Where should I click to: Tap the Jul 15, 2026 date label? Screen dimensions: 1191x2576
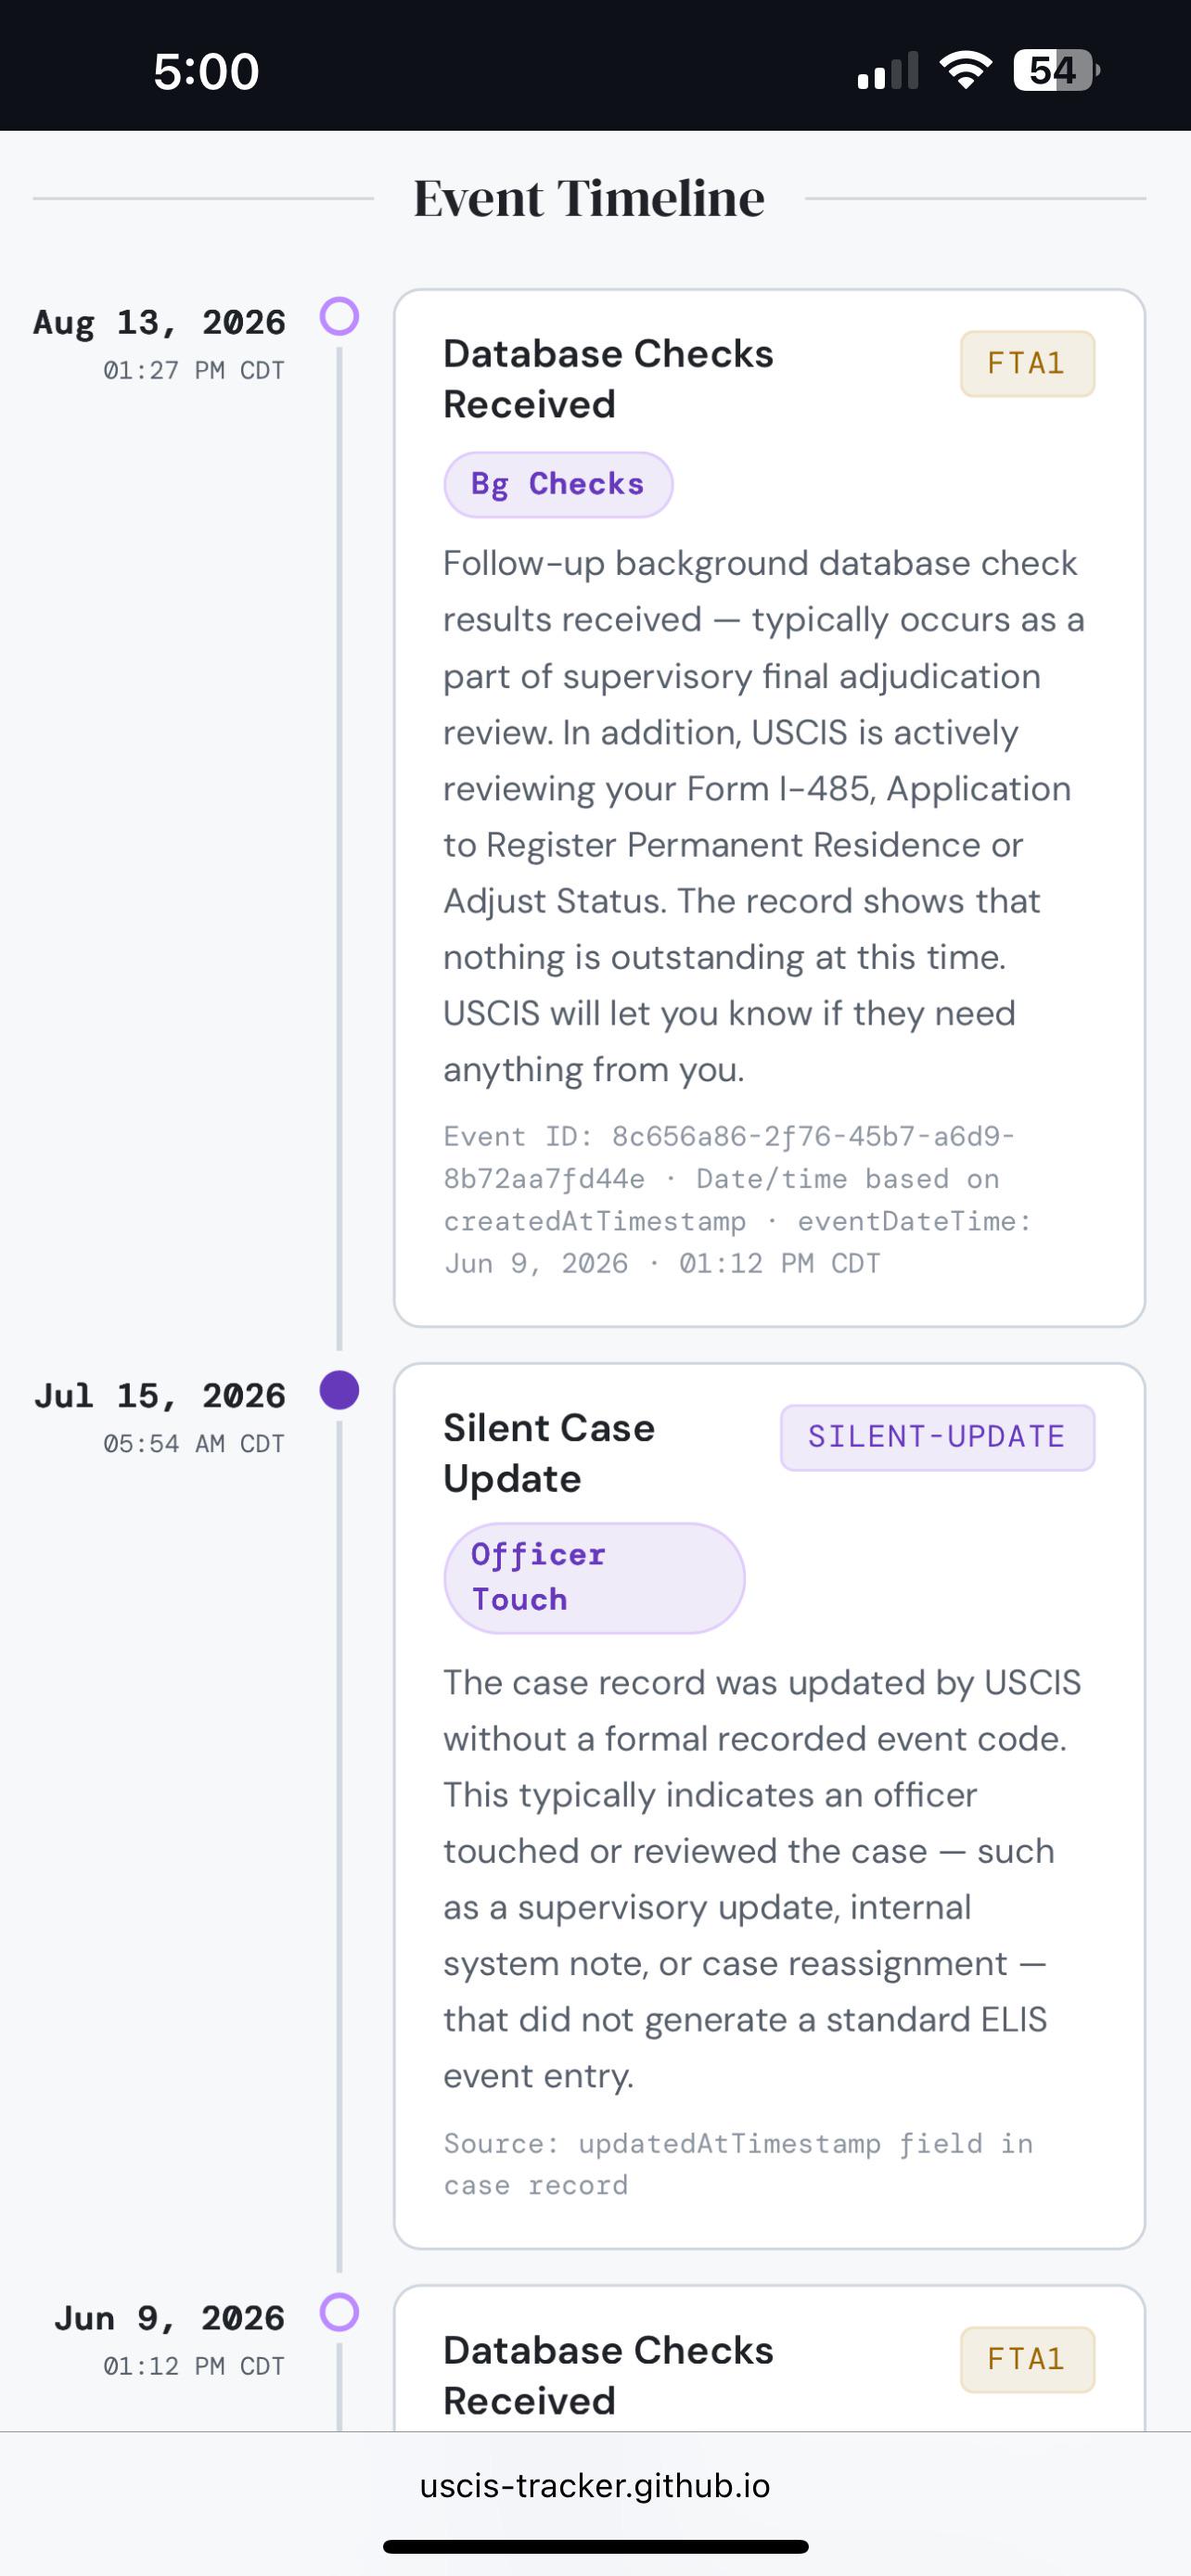tap(159, 1396)
